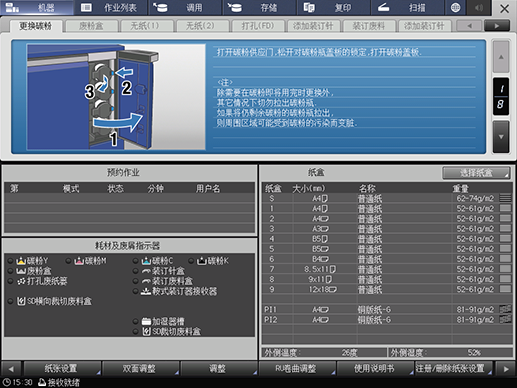Click the 选择纸盒 button
The height and width of the screenshot is (388, 517).
476,173
